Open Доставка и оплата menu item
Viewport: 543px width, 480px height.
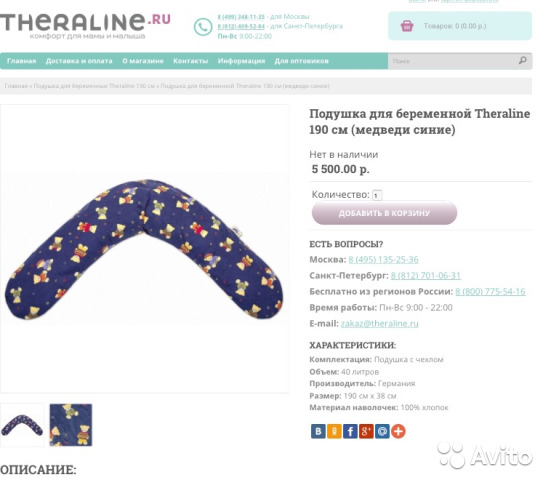(79, 61)
